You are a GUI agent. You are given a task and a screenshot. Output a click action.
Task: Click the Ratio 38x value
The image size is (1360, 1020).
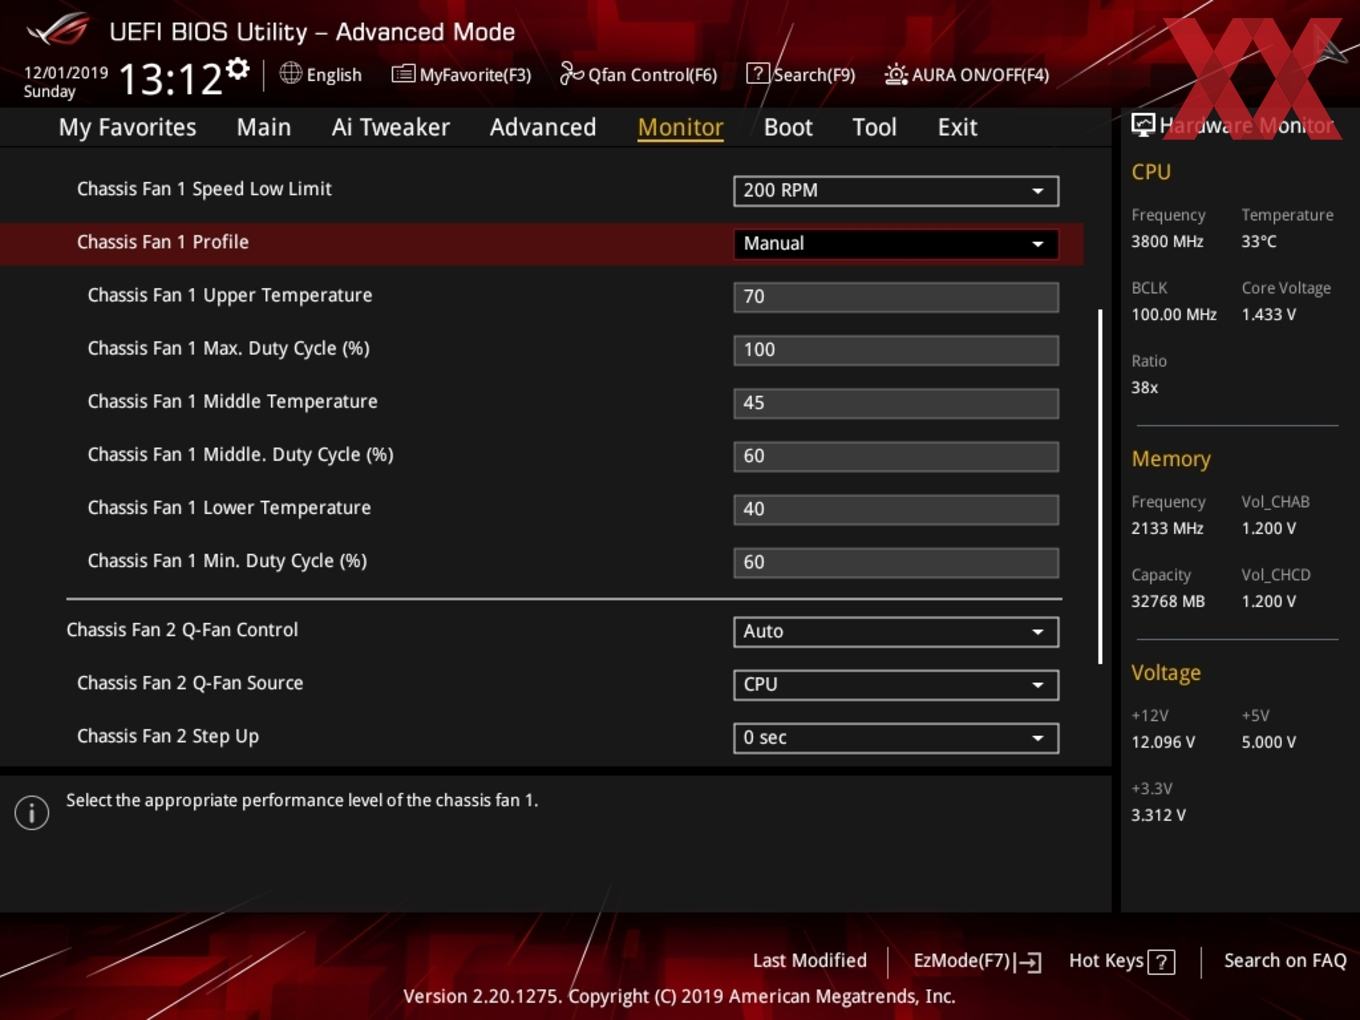(x=1144, y=387)
